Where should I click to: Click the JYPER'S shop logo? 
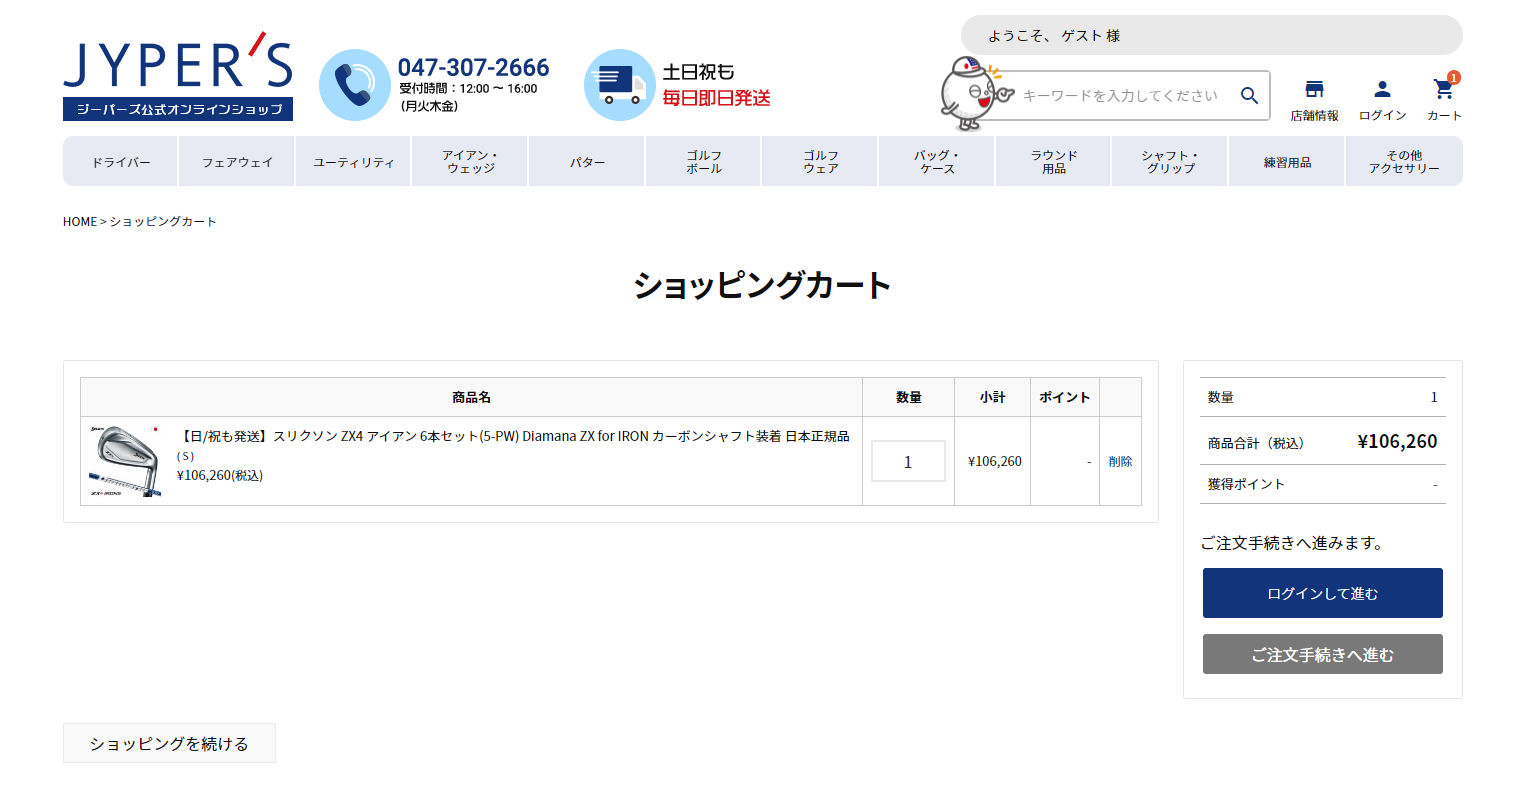178,70
